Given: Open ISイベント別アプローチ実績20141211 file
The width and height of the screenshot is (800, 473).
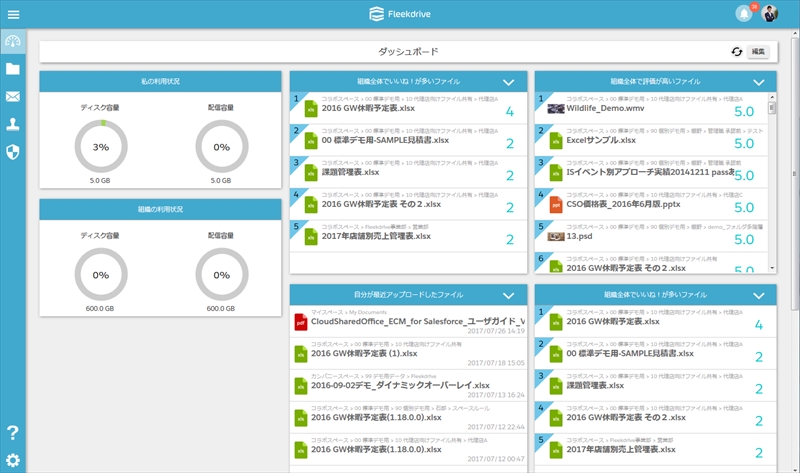Looking at the screenshot, I should point(651,172).
